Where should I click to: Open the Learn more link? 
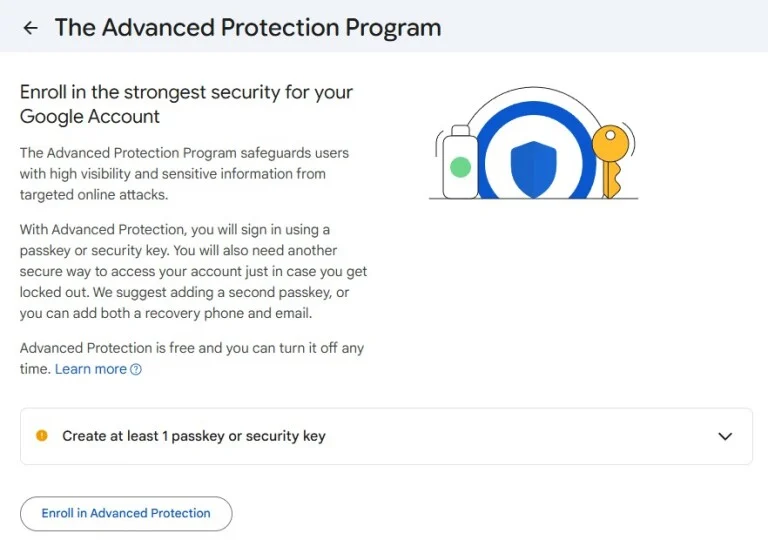[x=90, y=369]
